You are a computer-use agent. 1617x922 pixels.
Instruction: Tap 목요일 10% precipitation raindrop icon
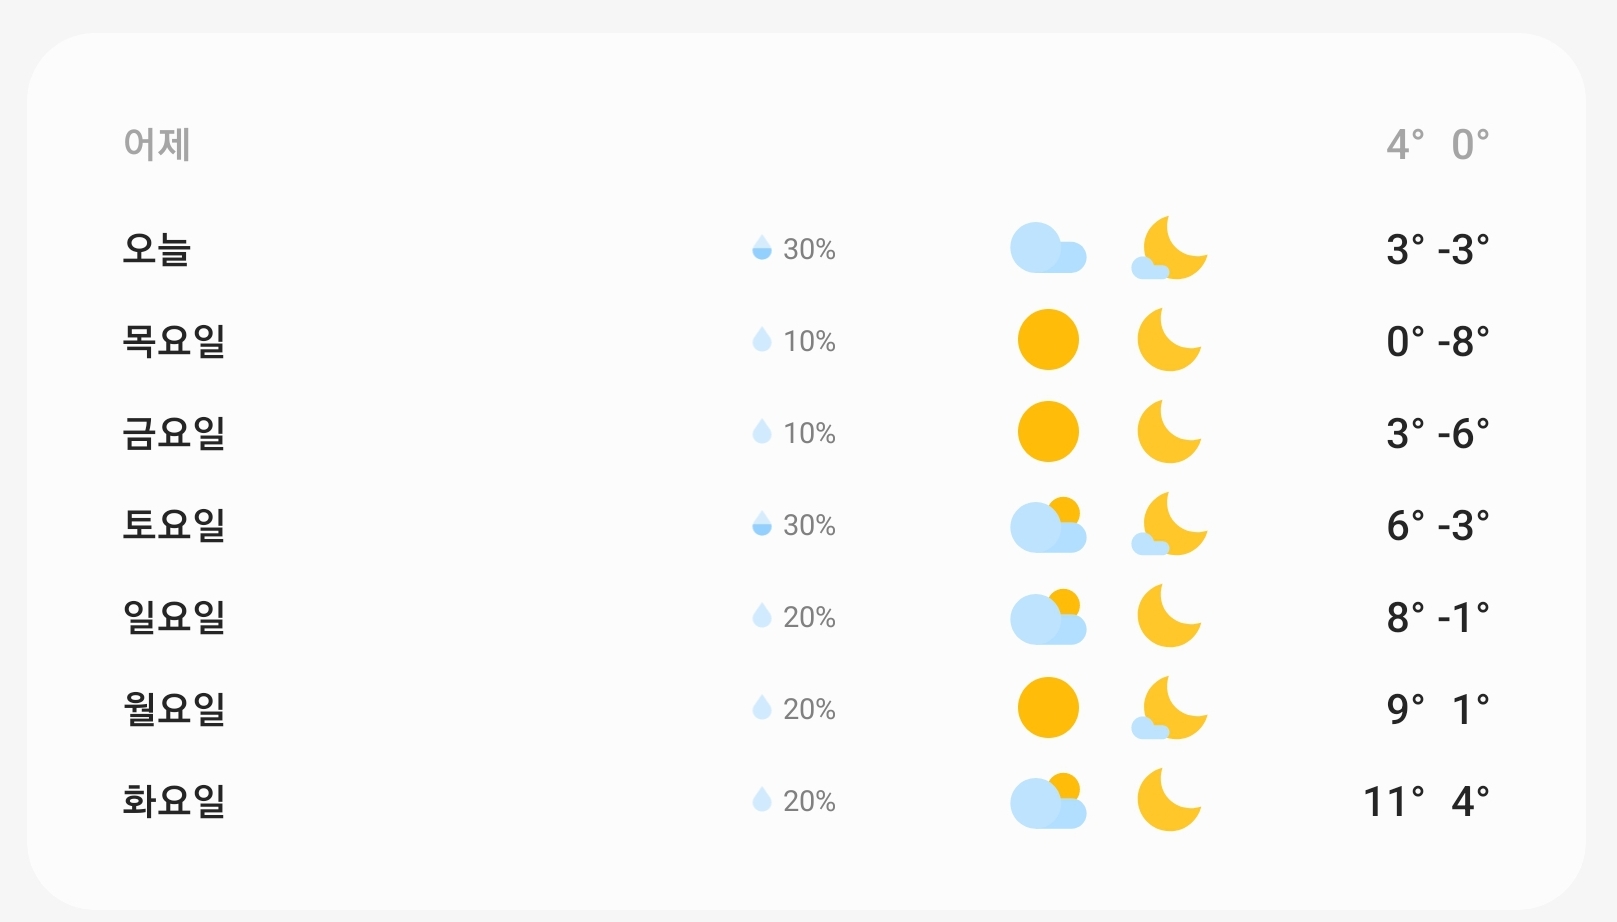point(762,340)
